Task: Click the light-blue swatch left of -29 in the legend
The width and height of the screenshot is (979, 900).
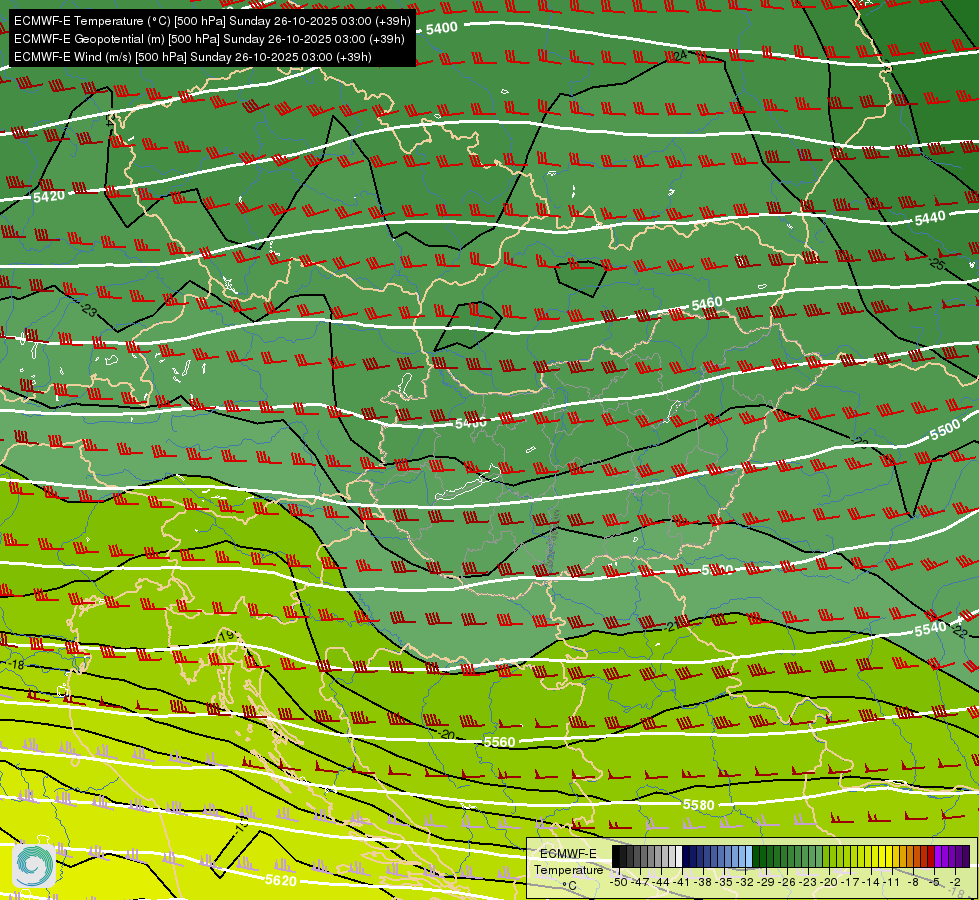Action: (x=749, y=856)
